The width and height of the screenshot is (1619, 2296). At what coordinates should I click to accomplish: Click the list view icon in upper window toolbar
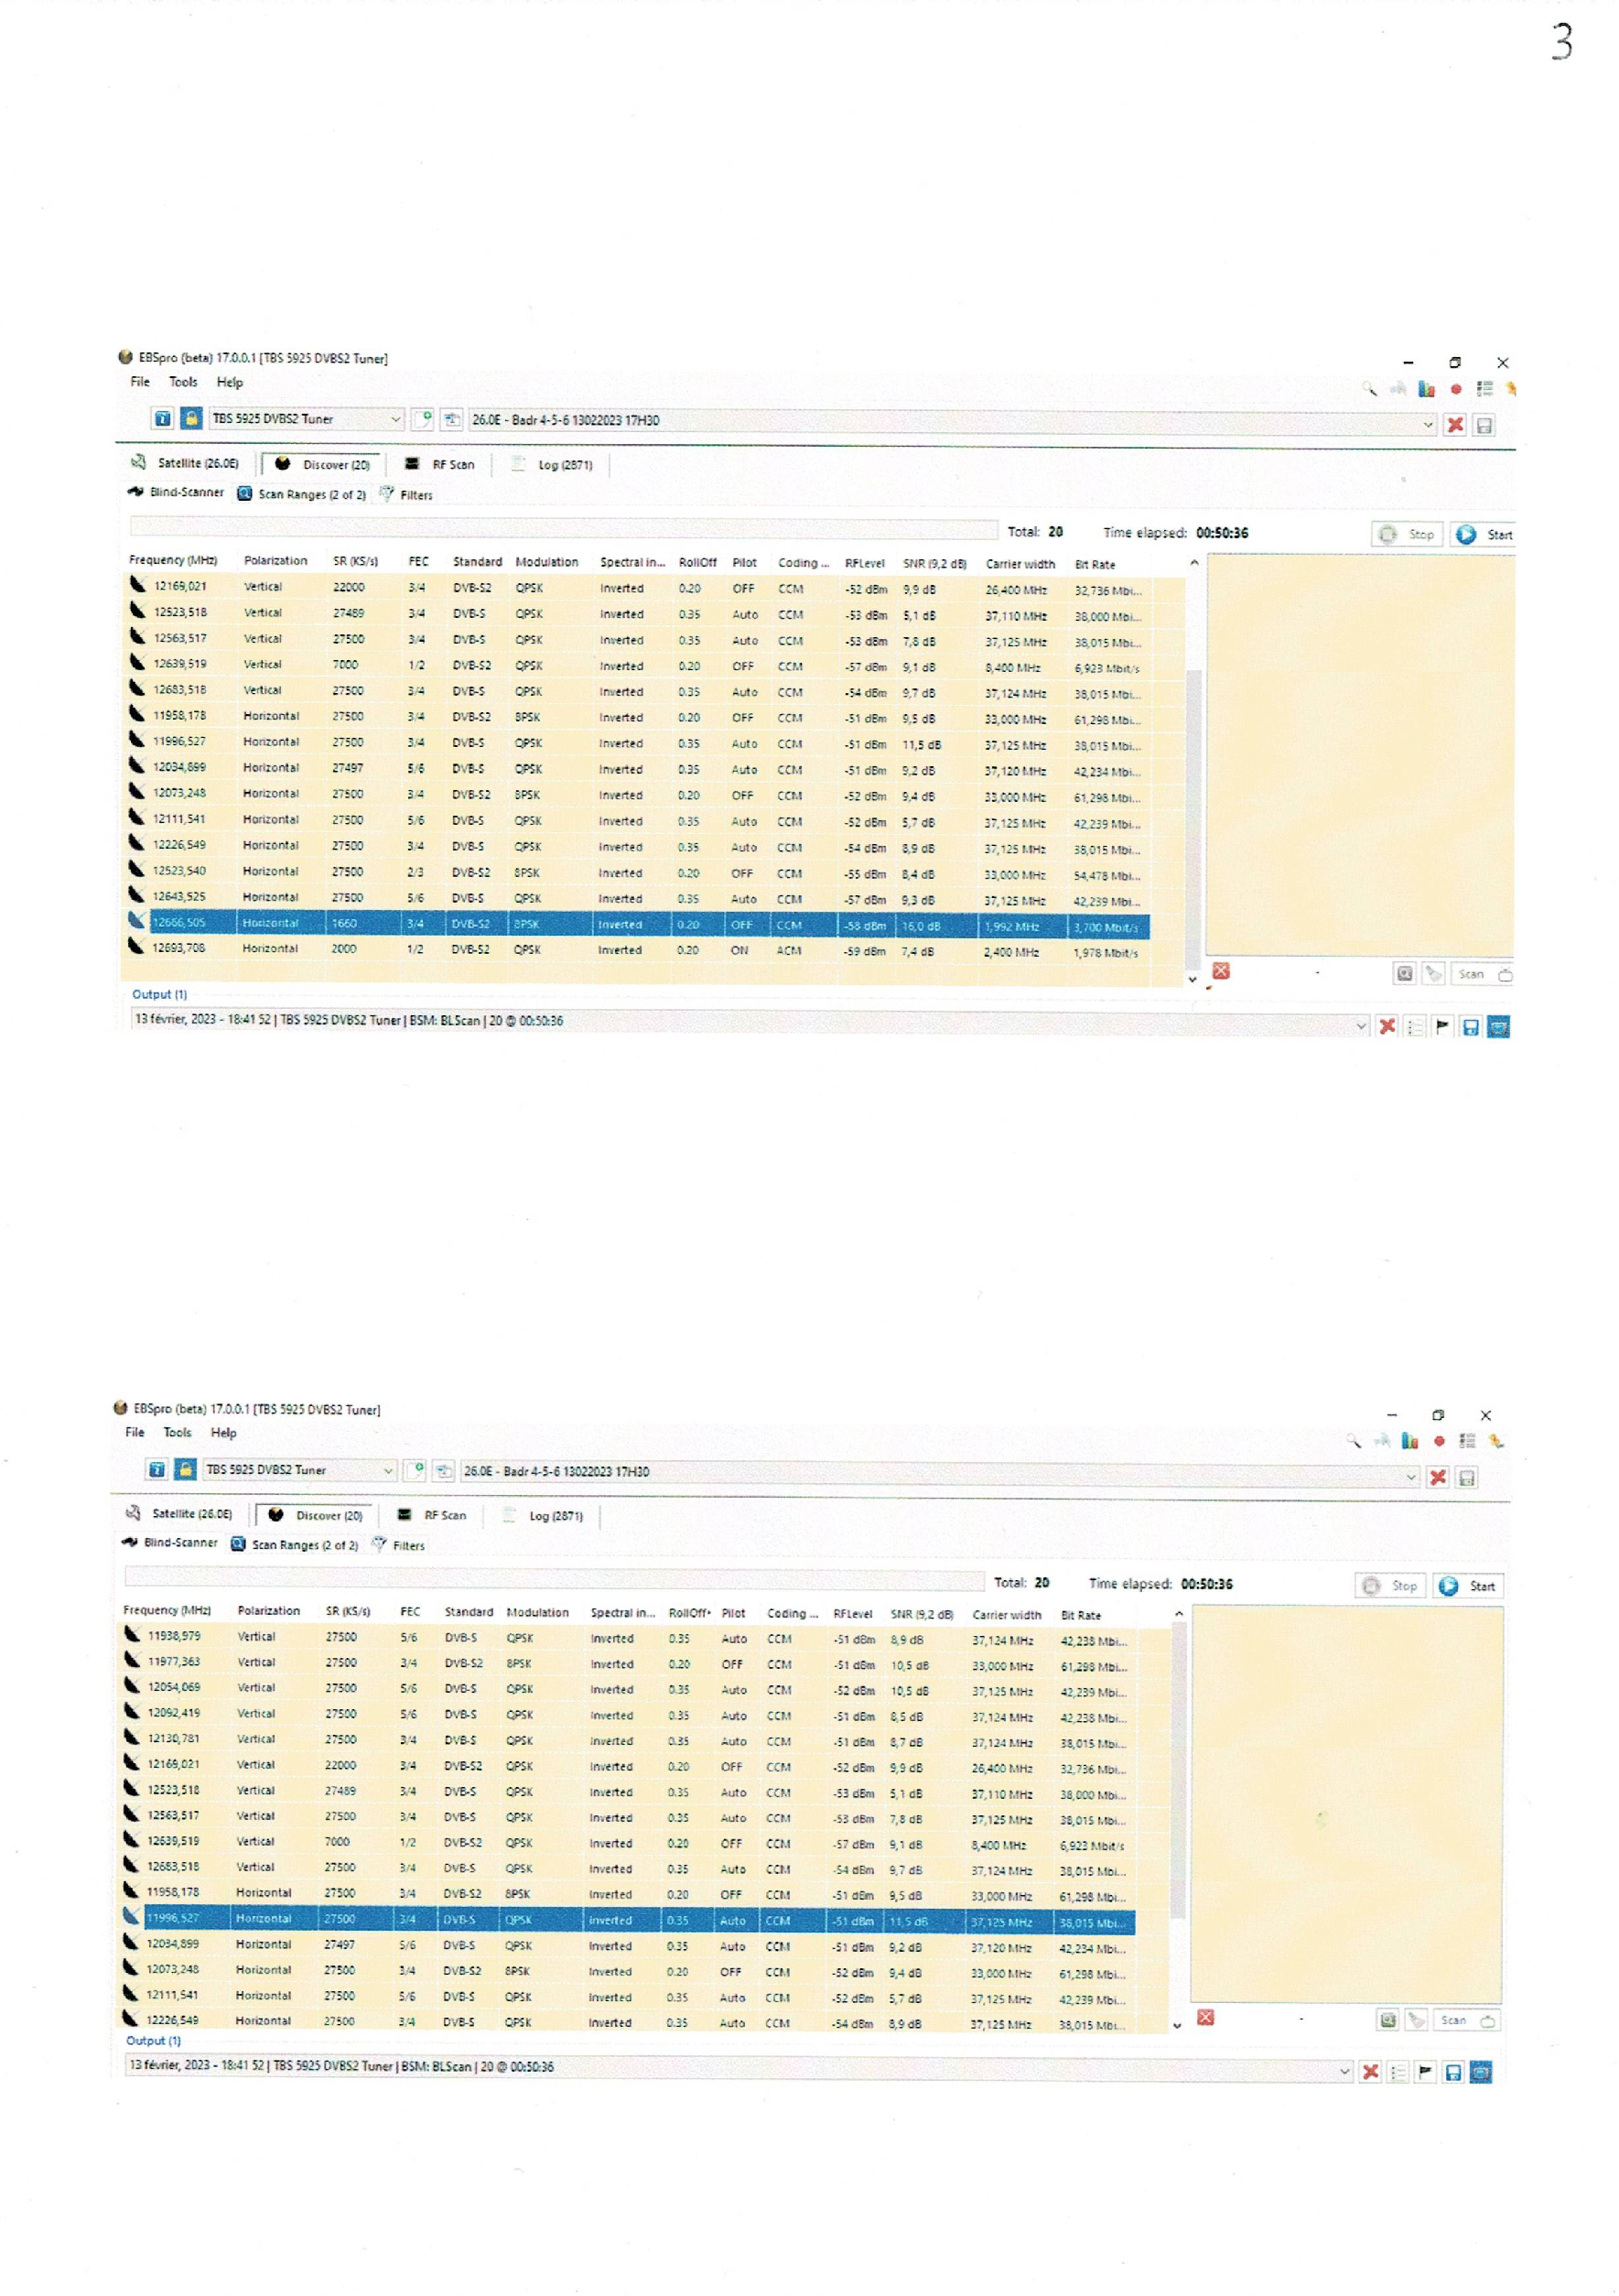point(1484,389)
